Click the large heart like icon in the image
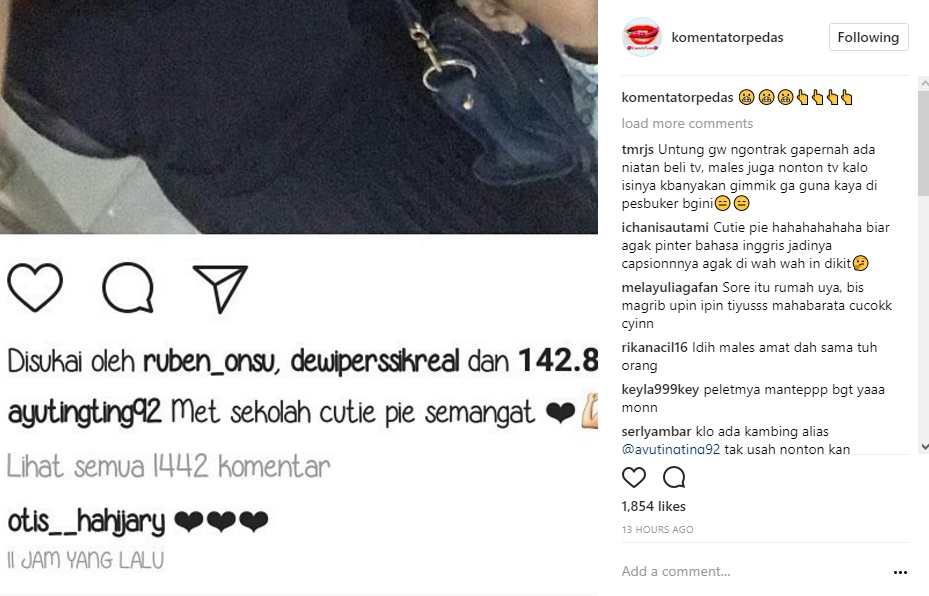Screen dimensions: 929x596 pyautogui.click(x=35, y=288)
